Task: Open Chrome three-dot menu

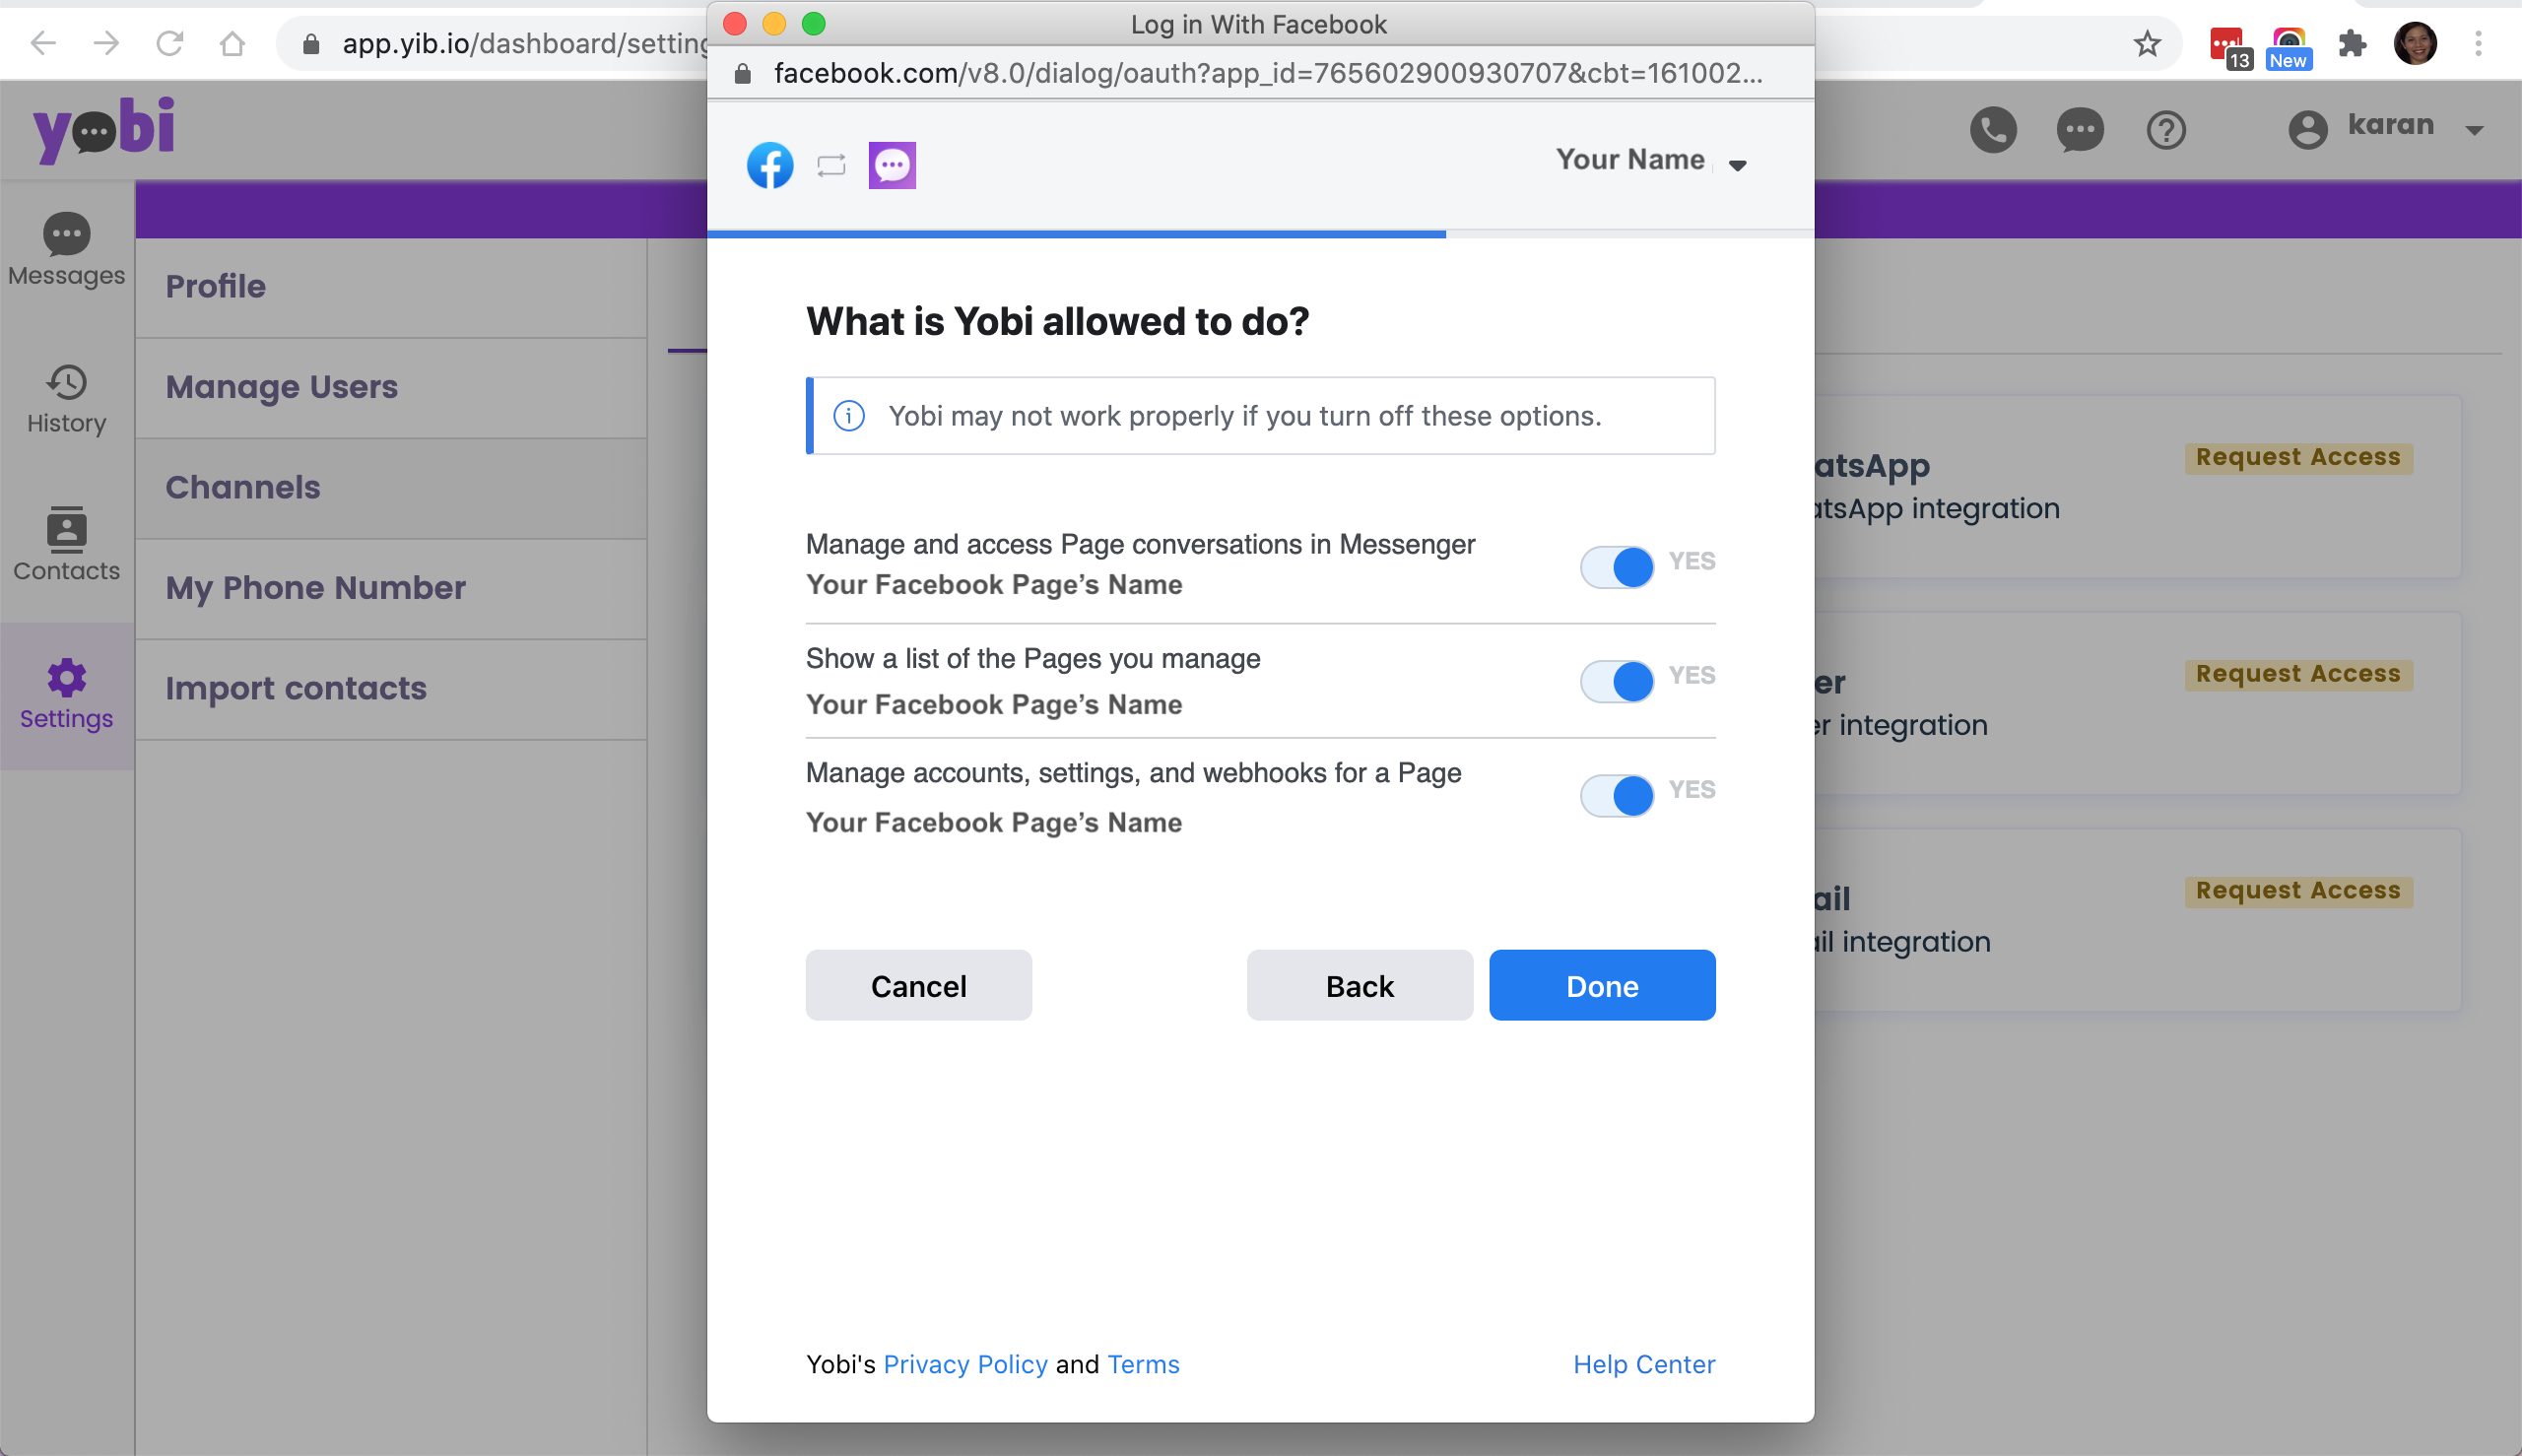Action: pyautogui.click(x=2478, y=44)
